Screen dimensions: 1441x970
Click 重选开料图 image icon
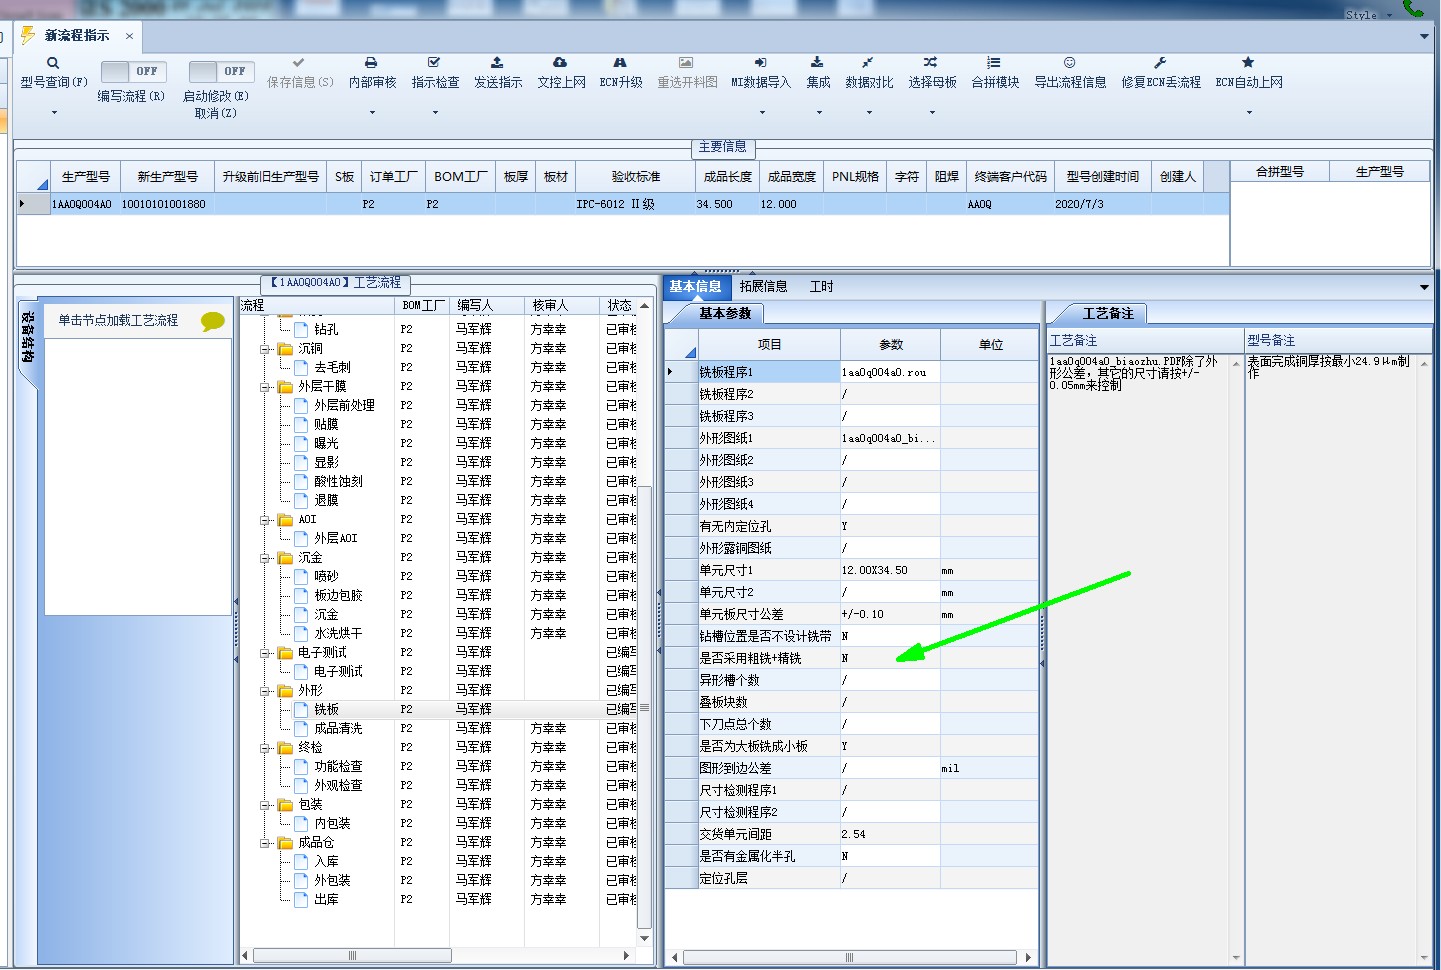[x=686, y=63]
